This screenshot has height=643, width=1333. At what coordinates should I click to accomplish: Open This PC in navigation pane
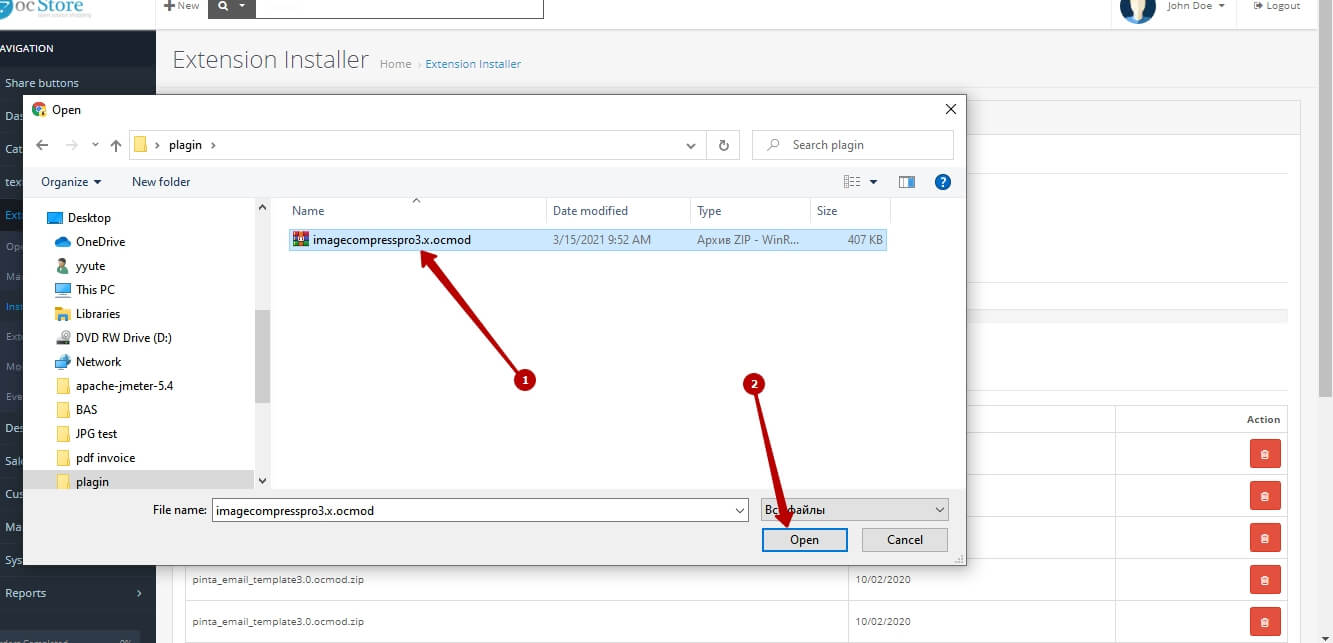(95, 290)
